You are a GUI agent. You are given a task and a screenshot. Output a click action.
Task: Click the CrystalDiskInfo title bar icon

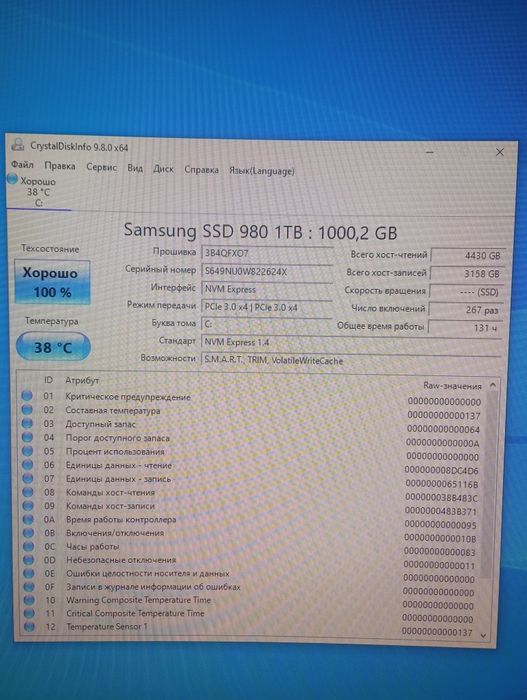18,144
